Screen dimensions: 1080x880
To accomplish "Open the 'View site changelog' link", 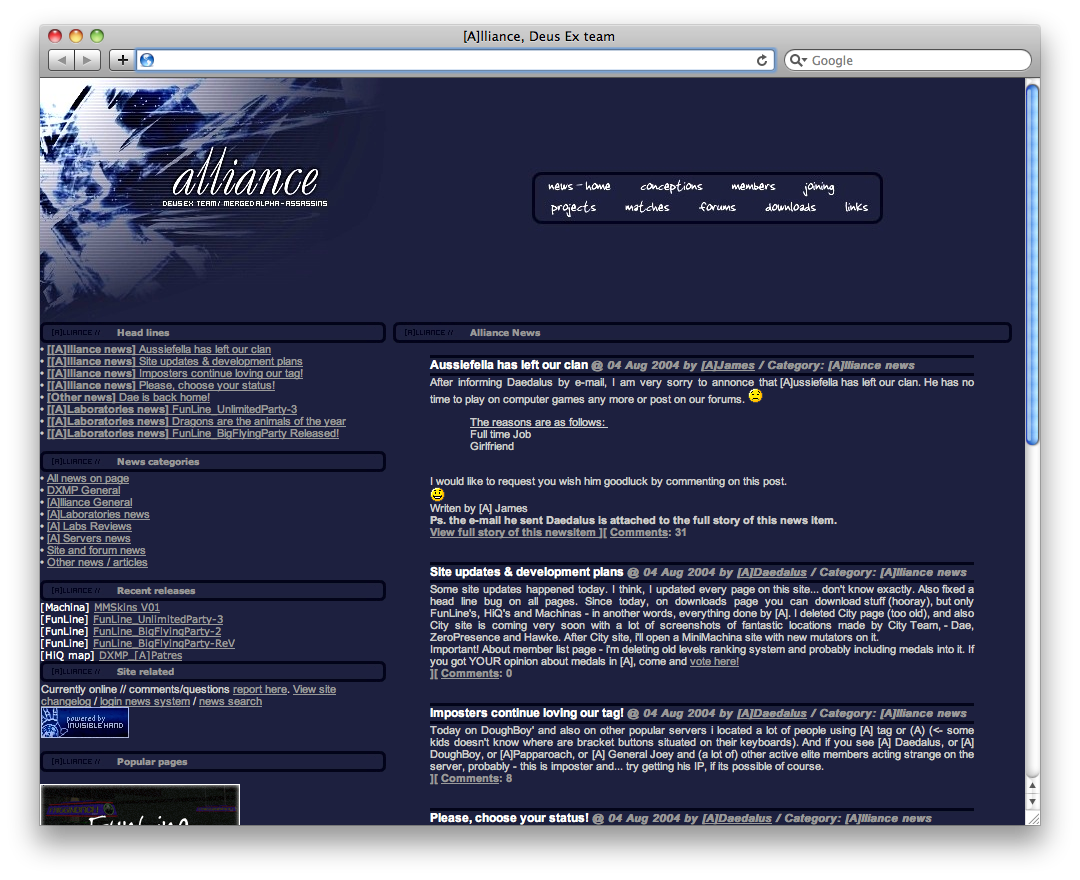I will coord(314,689).
